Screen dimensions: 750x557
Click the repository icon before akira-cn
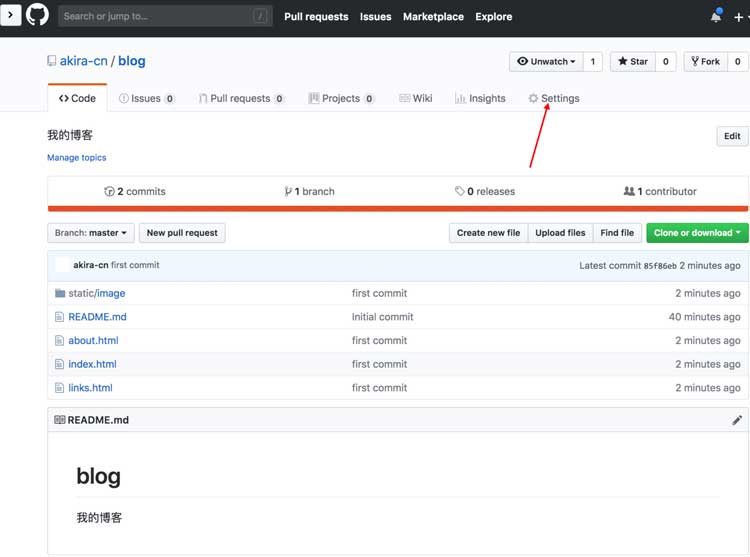click(52, 61)
